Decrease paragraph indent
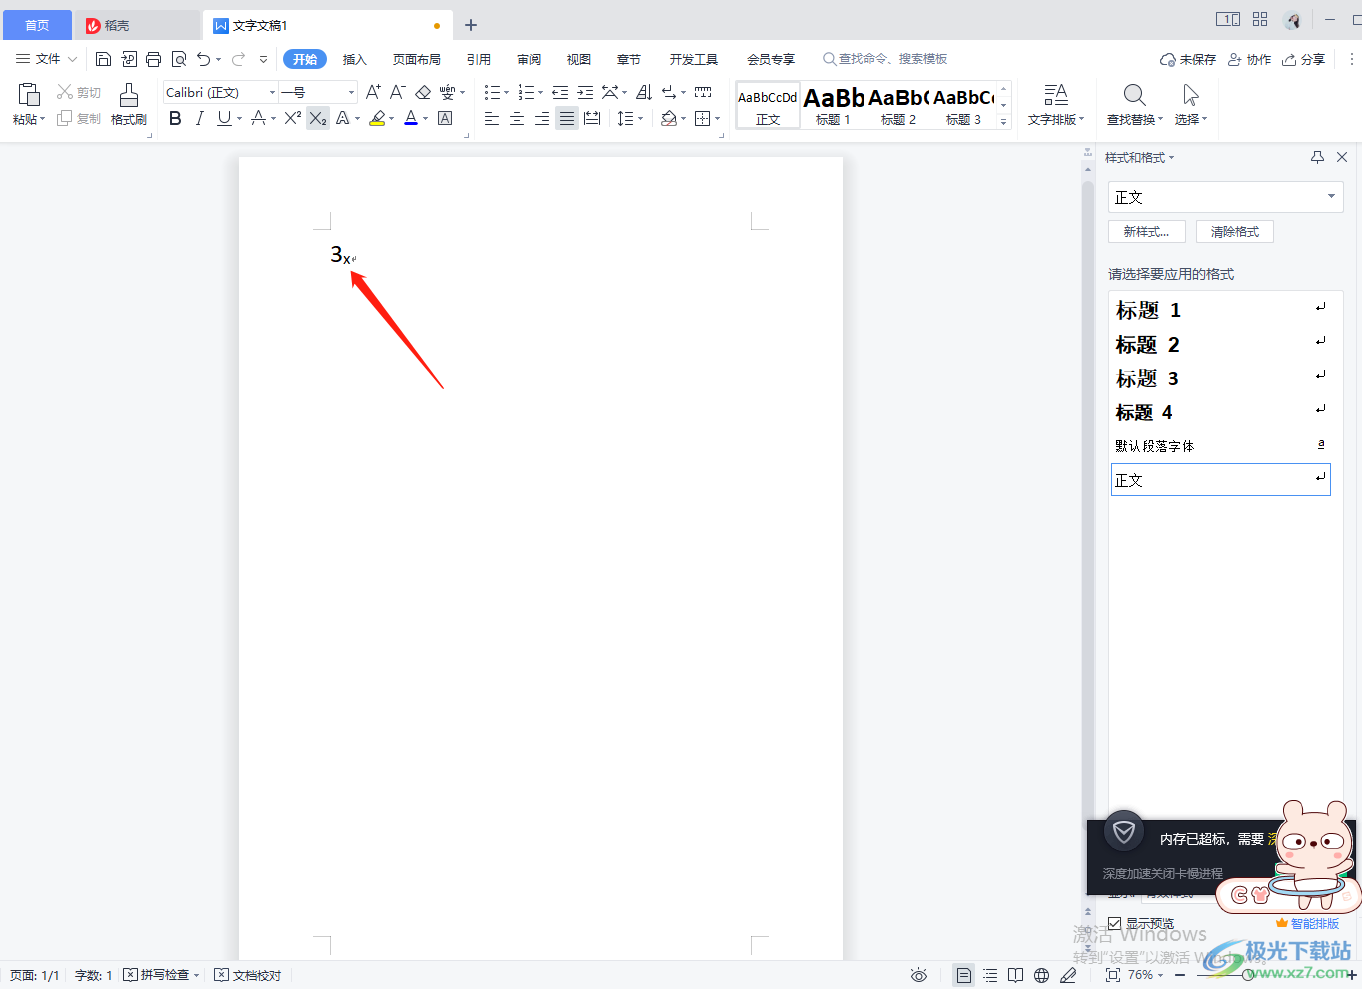The height and width of the screenshot is (989, 1362). [x=560, y=92]
